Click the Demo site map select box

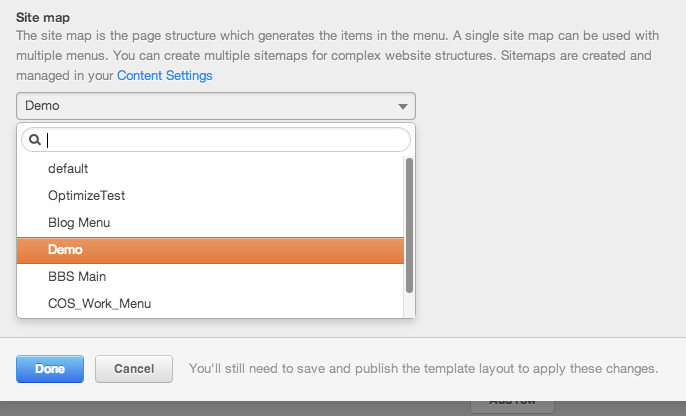click(216, 106)
